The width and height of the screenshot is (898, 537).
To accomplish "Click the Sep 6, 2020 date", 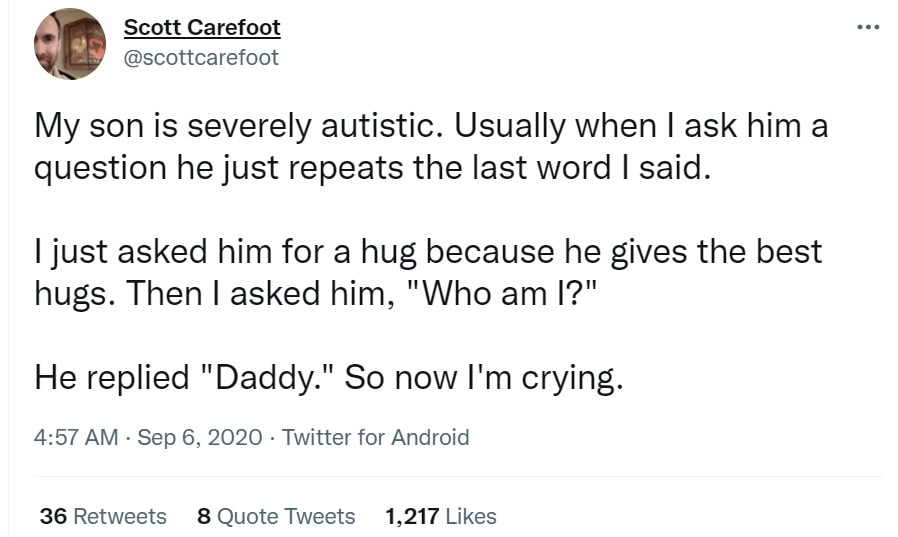I will coord(200,437).
